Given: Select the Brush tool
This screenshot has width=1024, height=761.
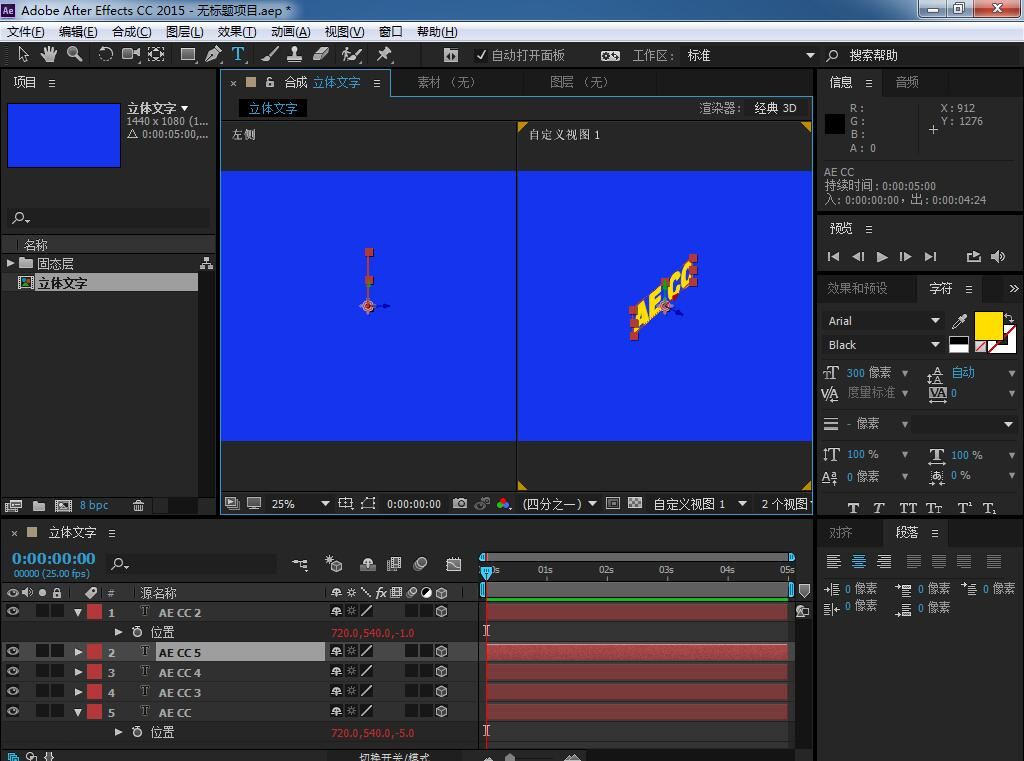Looking at the screenshot, I should pyautogui.click(x=269, y=54).
